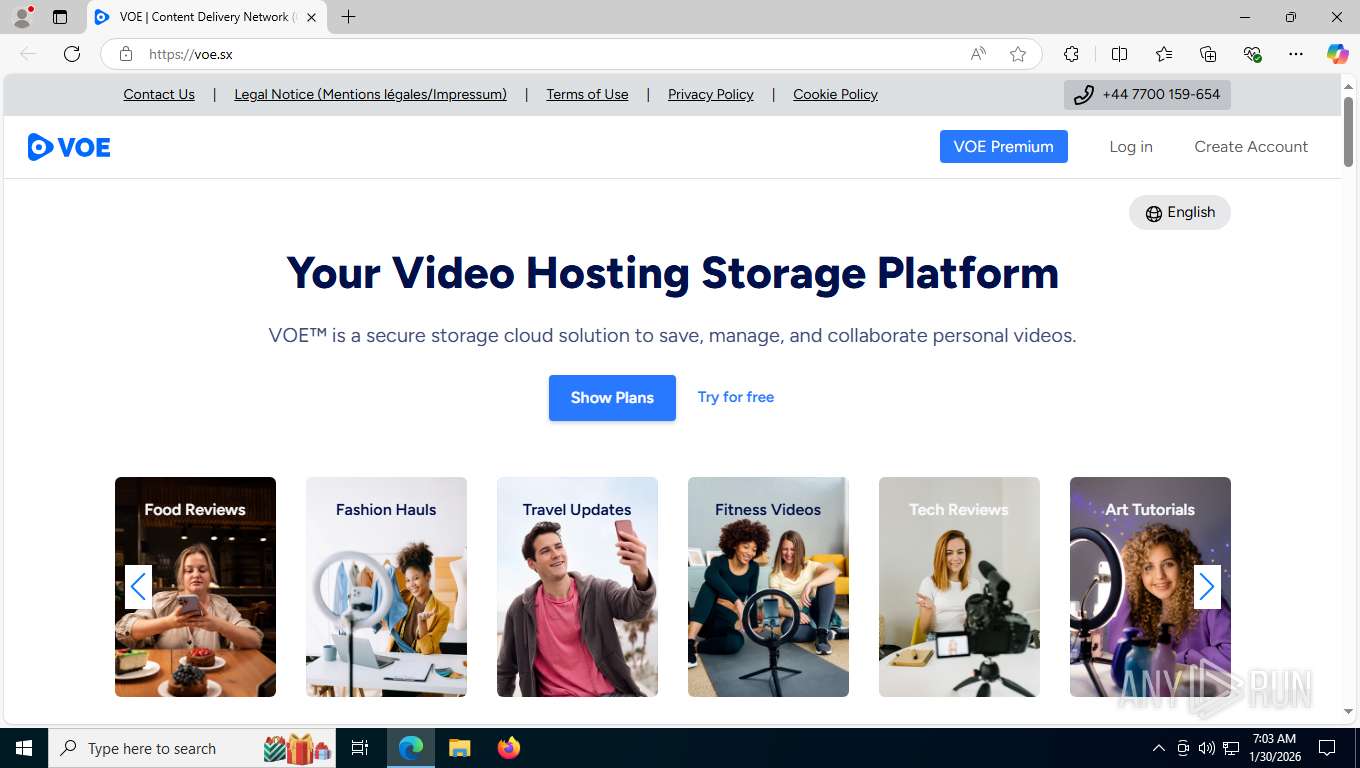The image size is (1360, 768).
Task: Open Legal Notice (Mentions légales/Impressum) link
Action: click(x=370, y=94)
